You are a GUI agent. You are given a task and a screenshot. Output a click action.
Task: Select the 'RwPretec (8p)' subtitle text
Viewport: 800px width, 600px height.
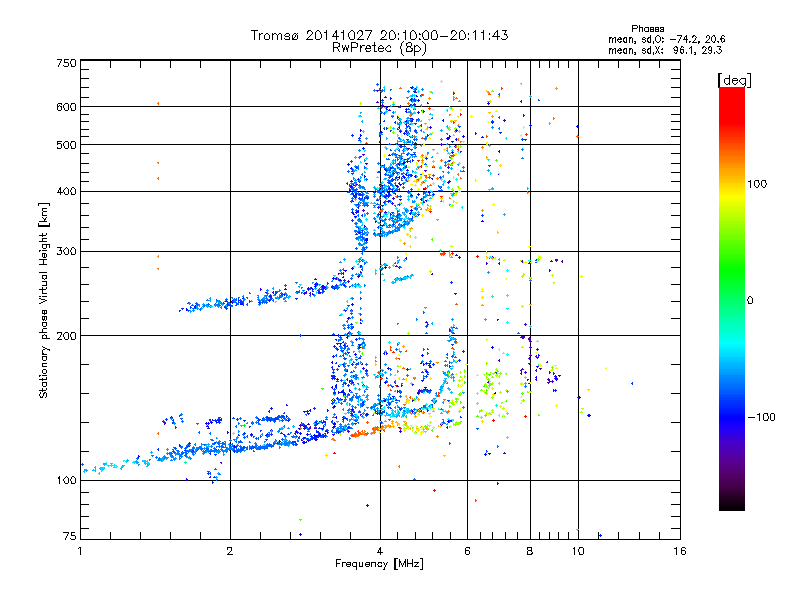379,48
